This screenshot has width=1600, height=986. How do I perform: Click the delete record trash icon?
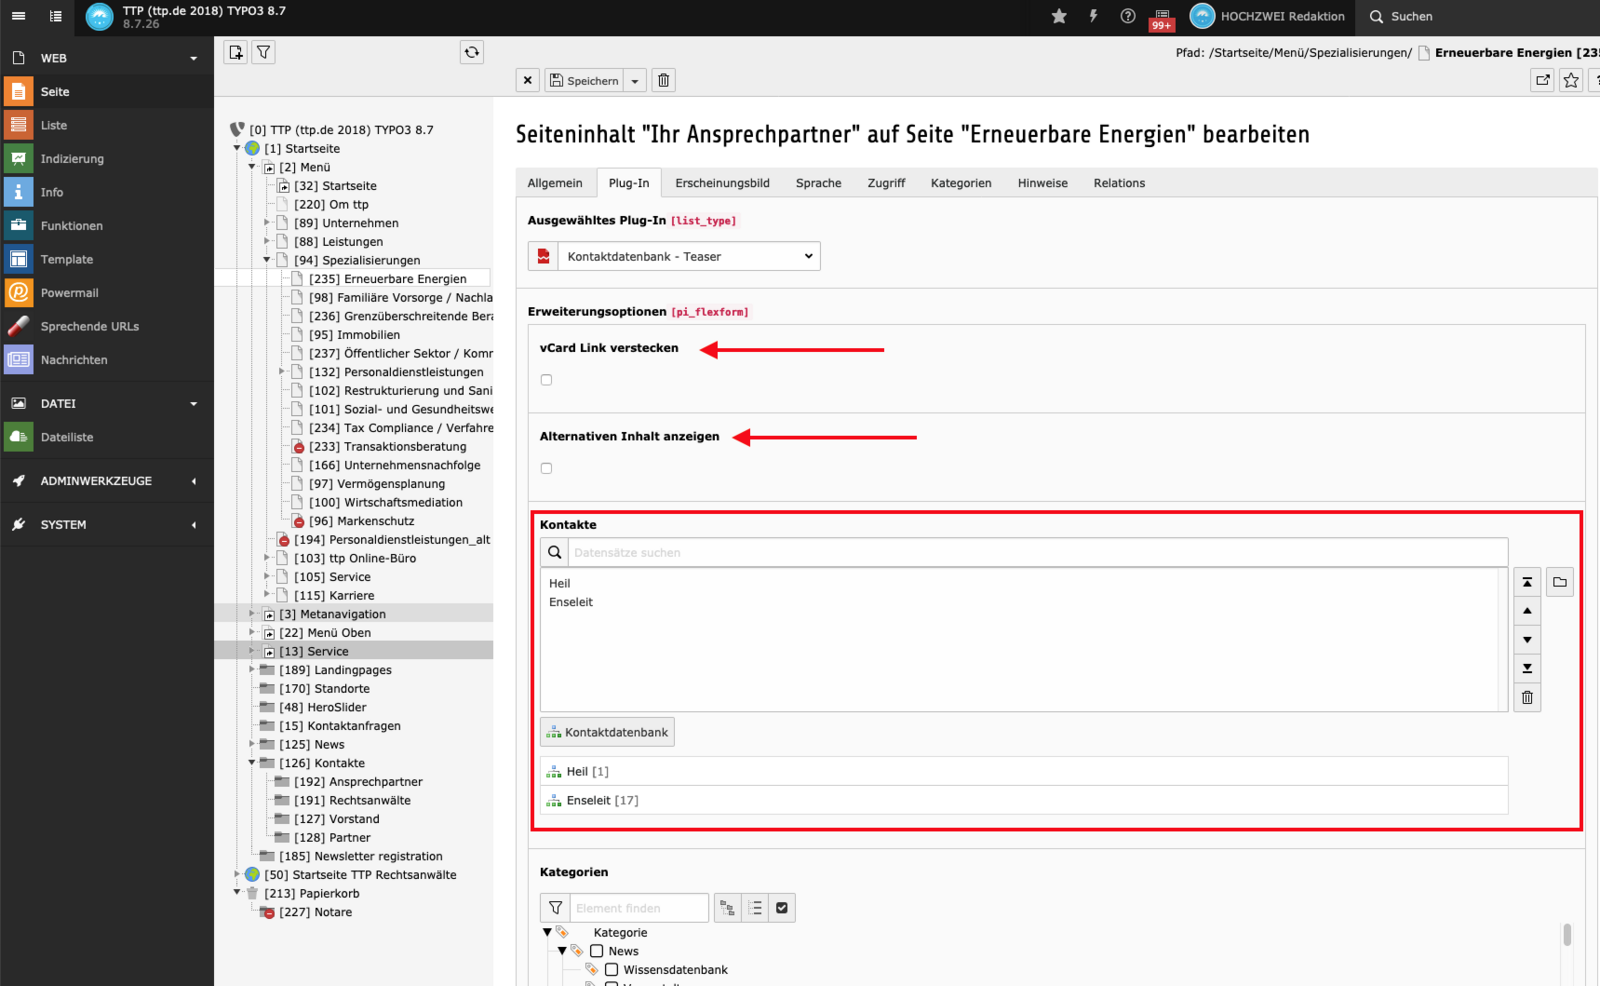(663, 81)
